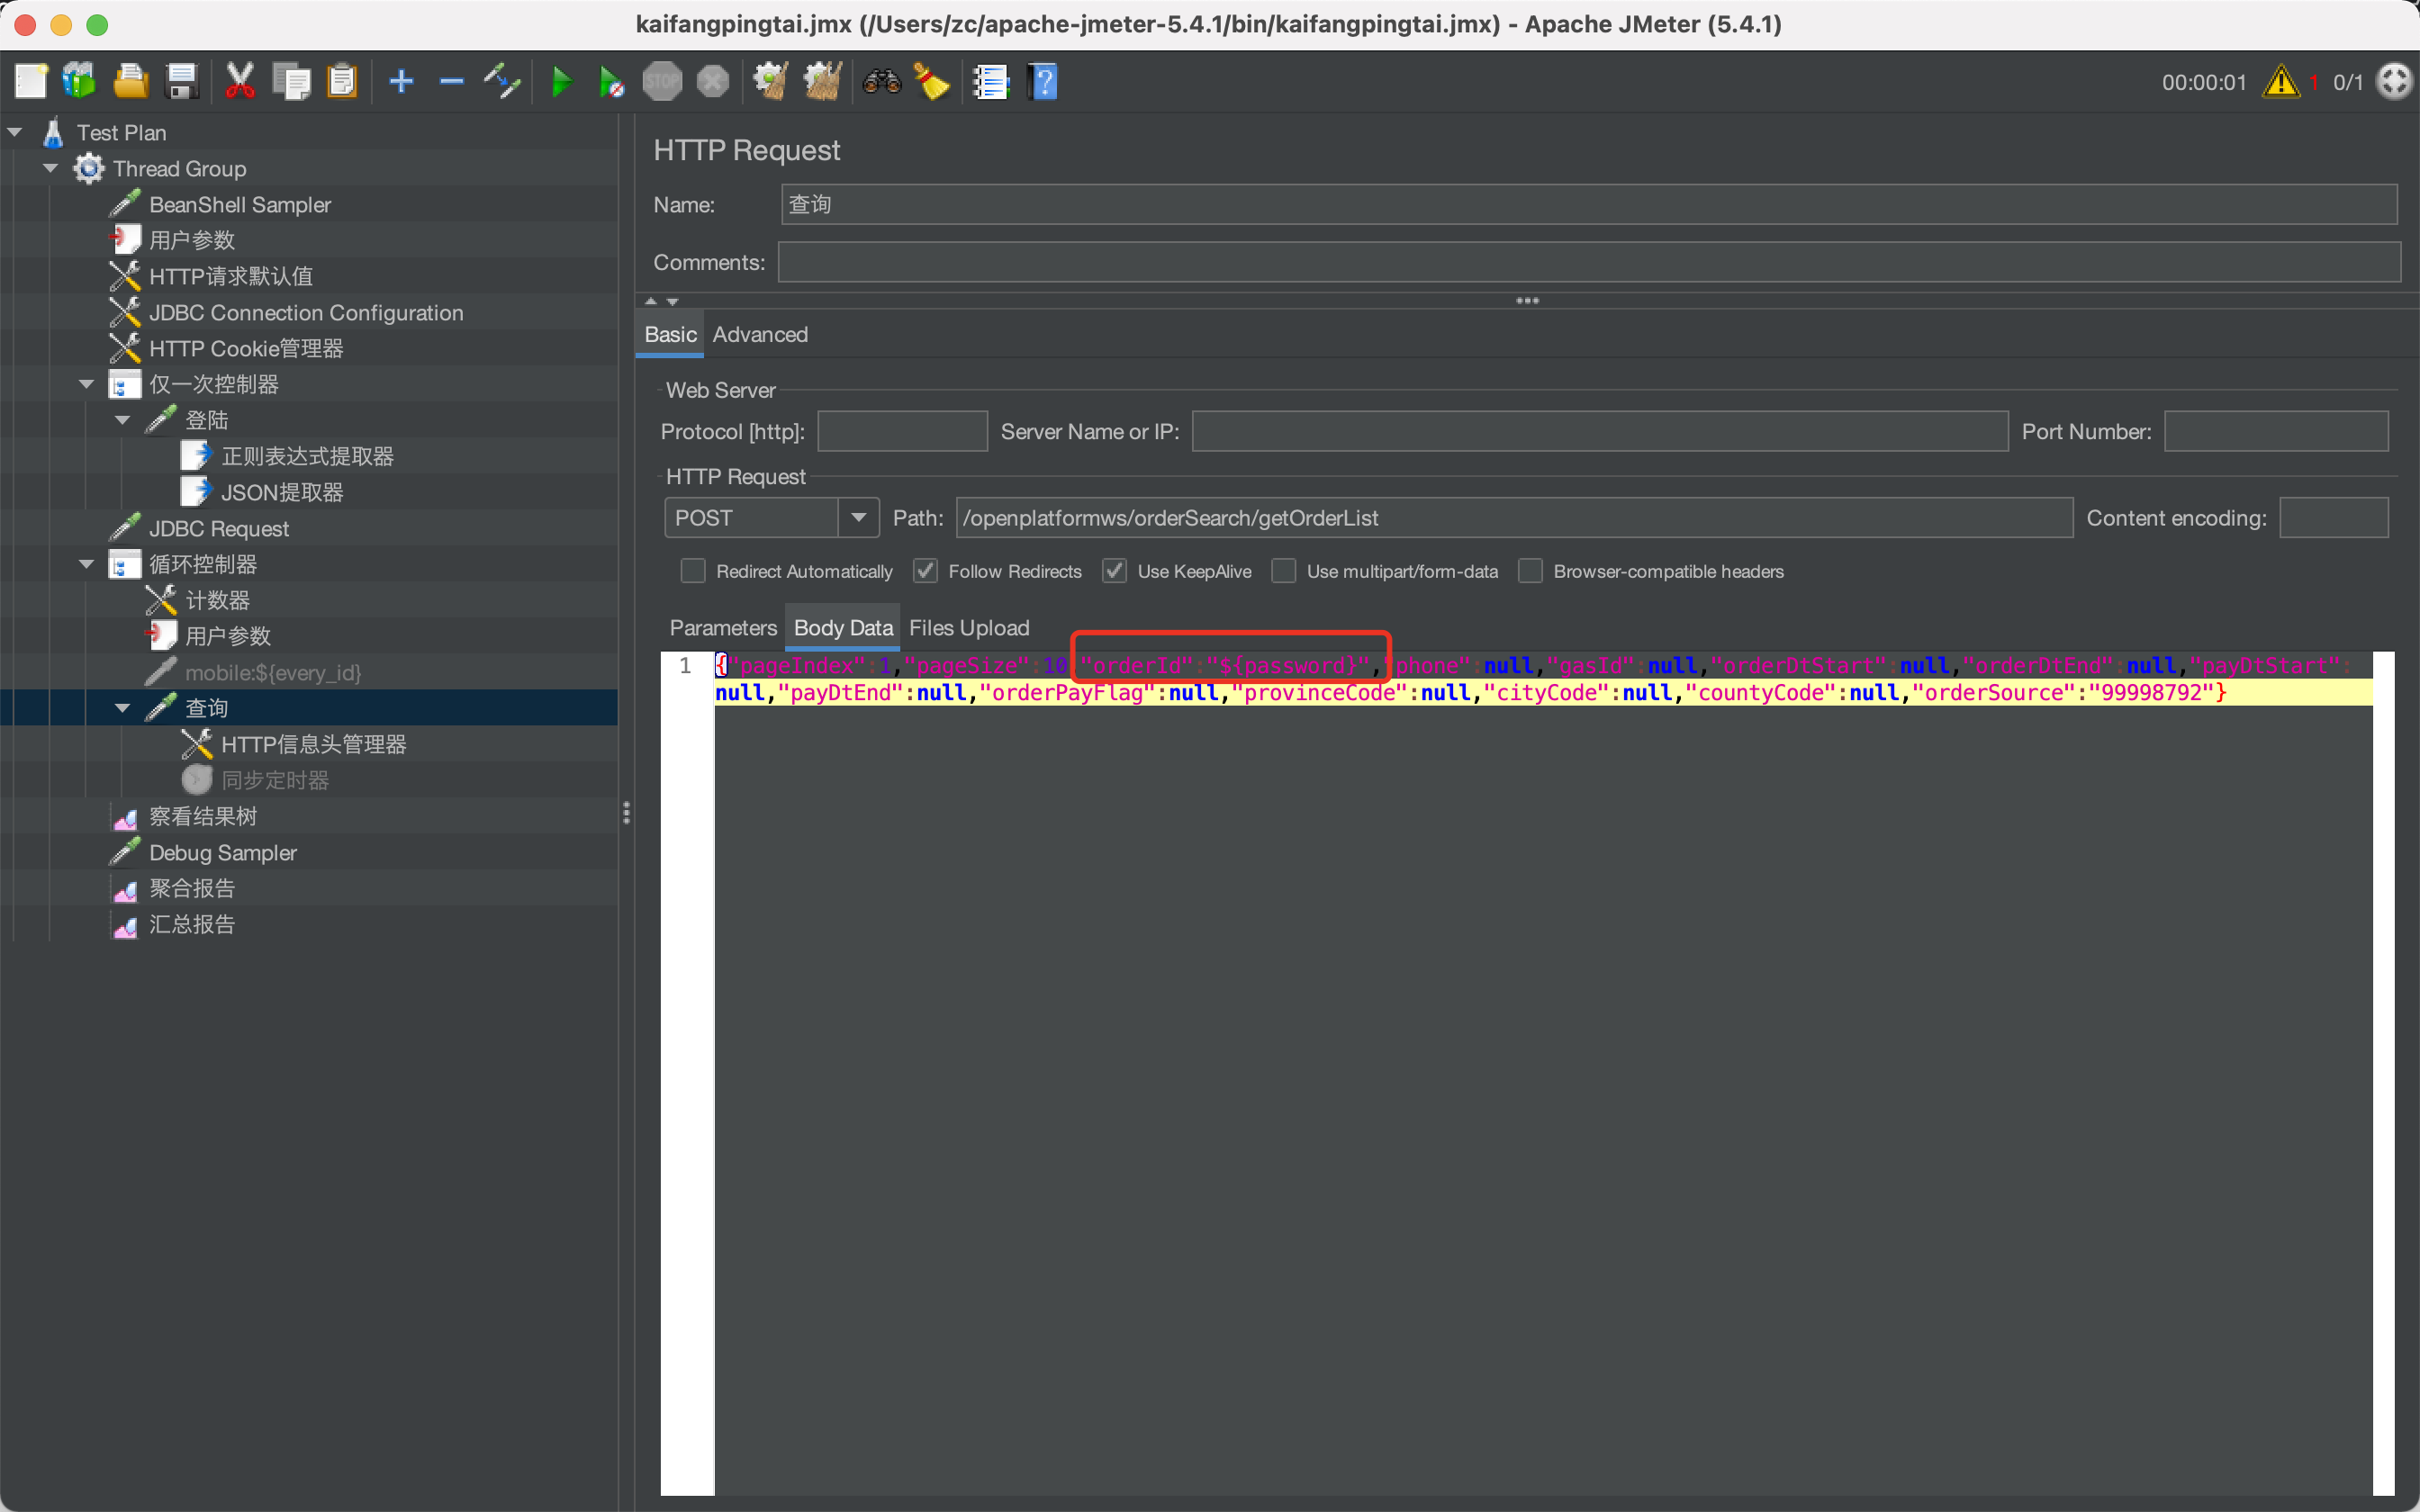
Task: Click the Port Number field
Action: (2276, 431)
